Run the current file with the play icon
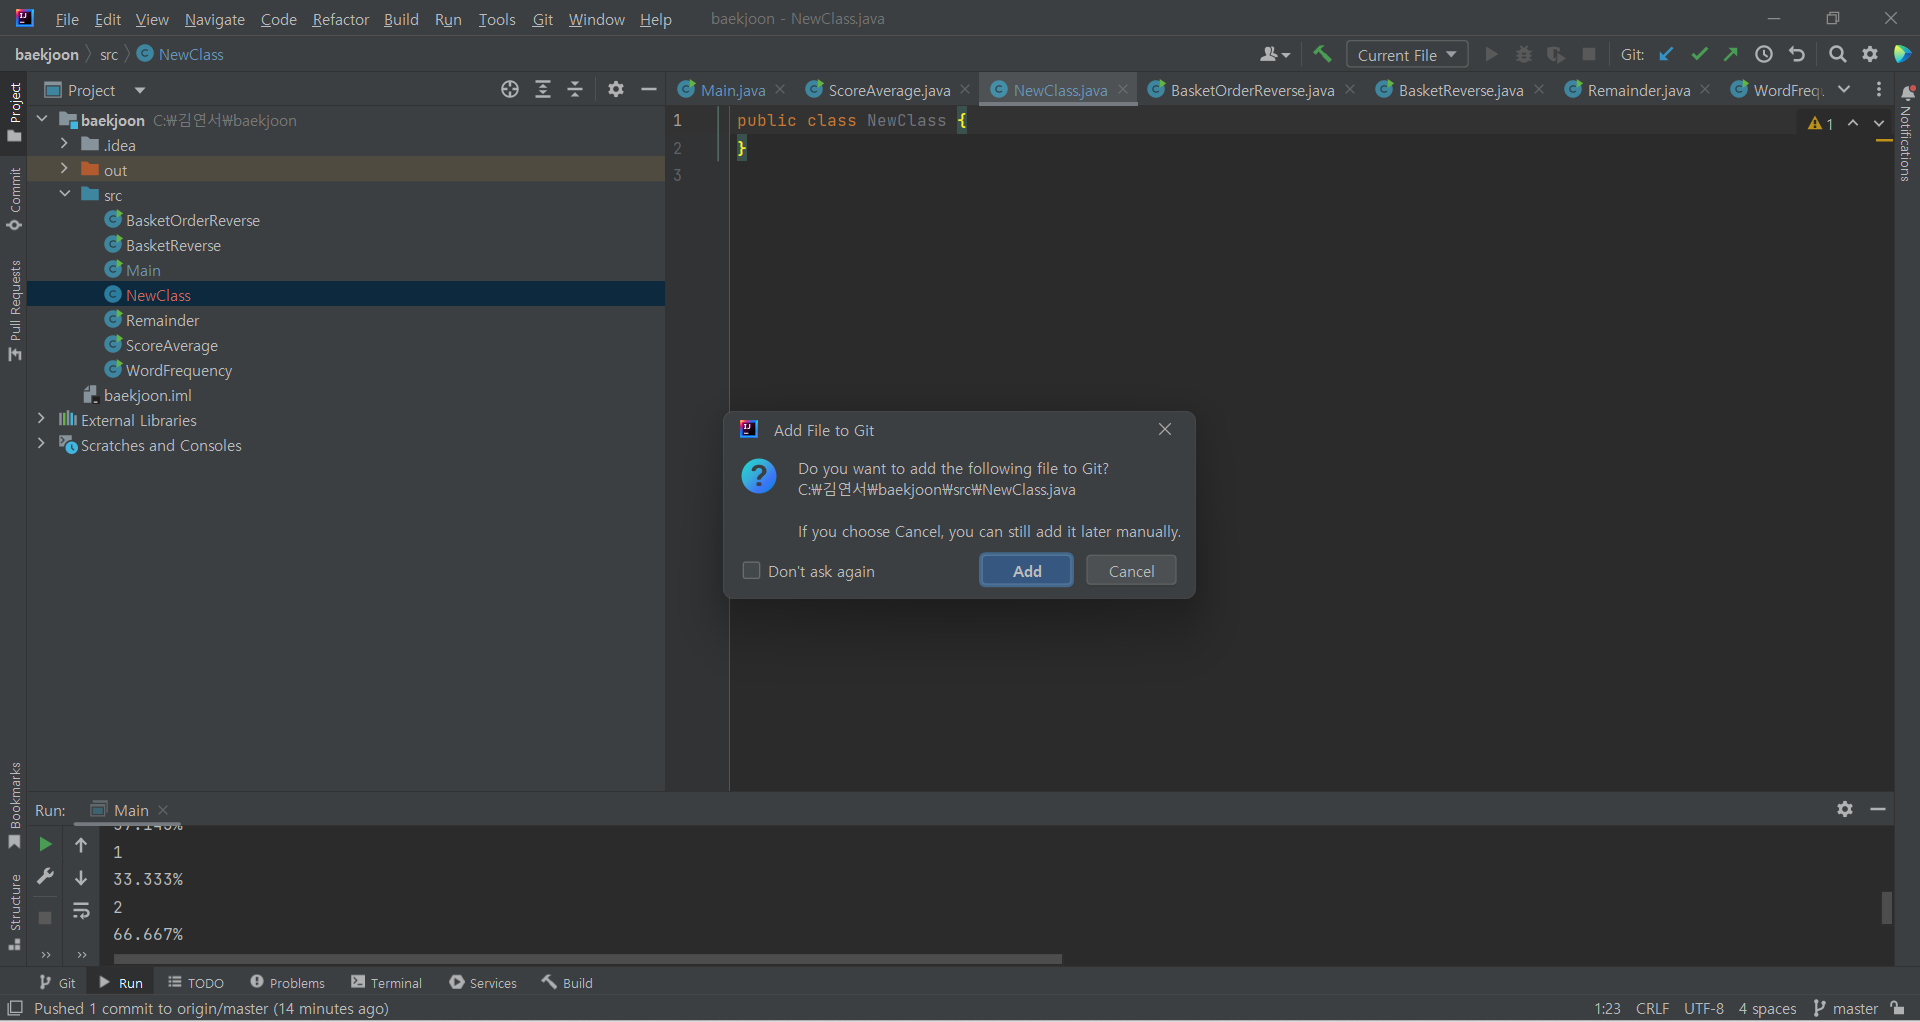This screenshot has width=1920, height=1022. 1491,54
